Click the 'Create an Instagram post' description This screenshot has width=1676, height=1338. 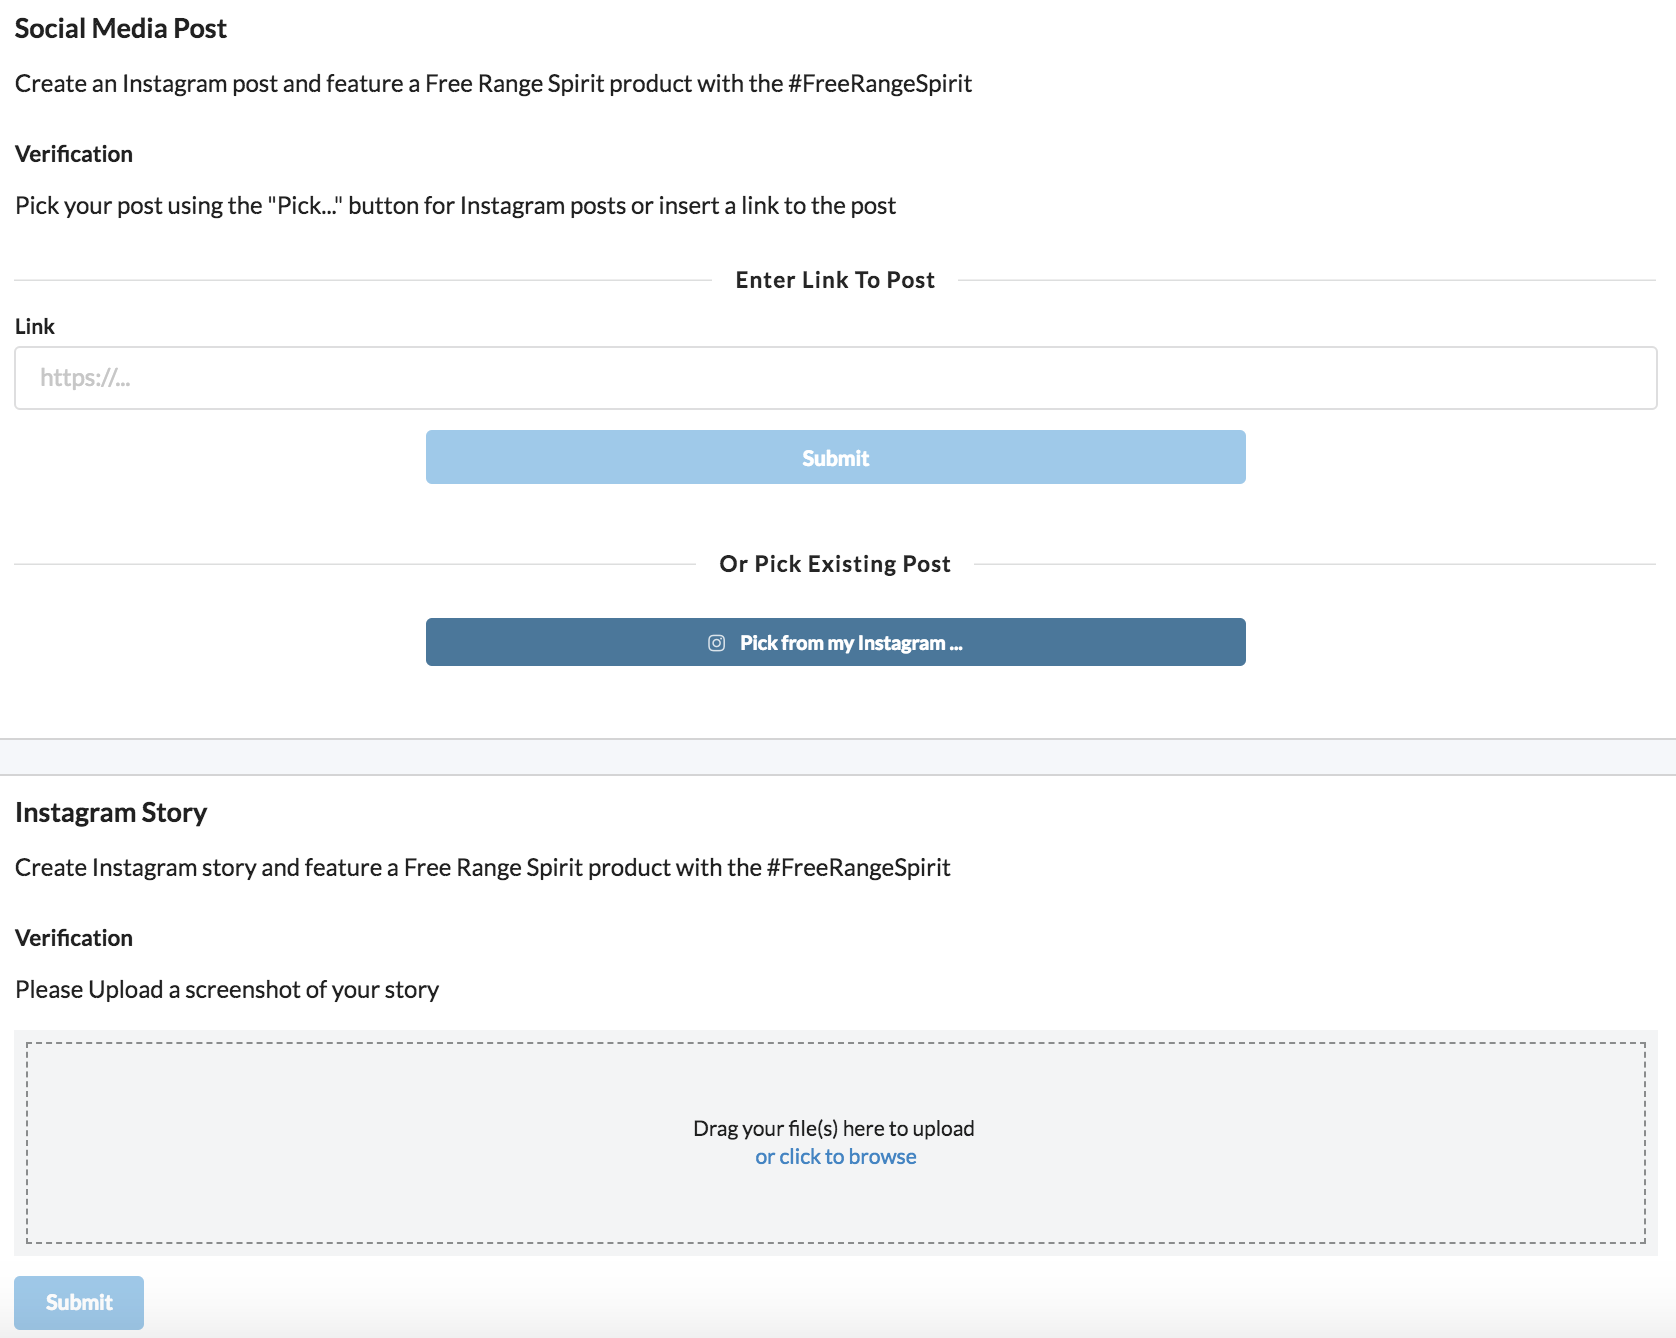[x=493, y=83]
